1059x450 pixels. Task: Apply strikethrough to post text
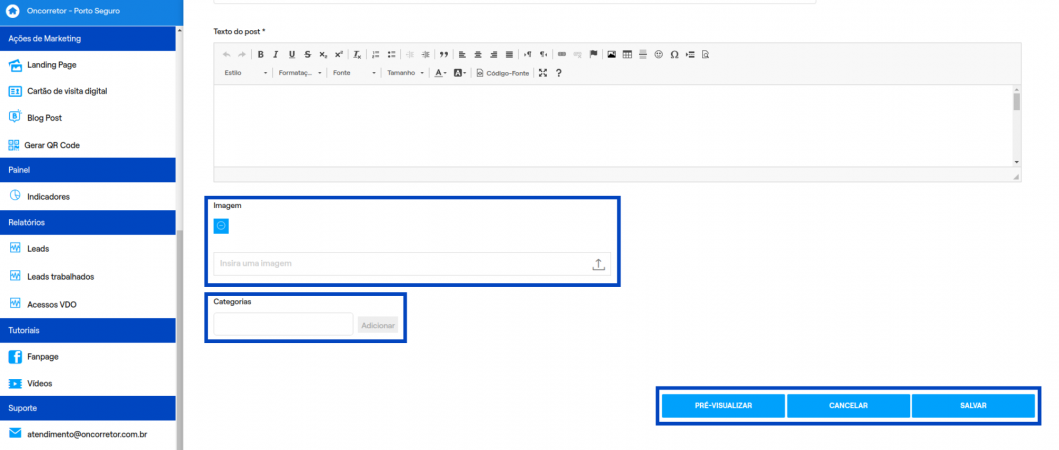[x=307, y=55]
